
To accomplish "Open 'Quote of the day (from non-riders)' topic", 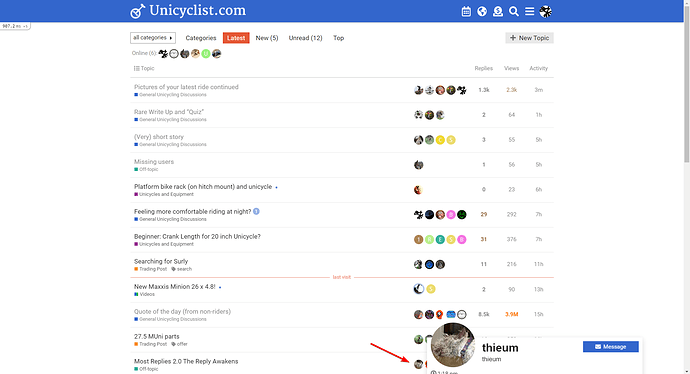I will click(x=182, y=311).
